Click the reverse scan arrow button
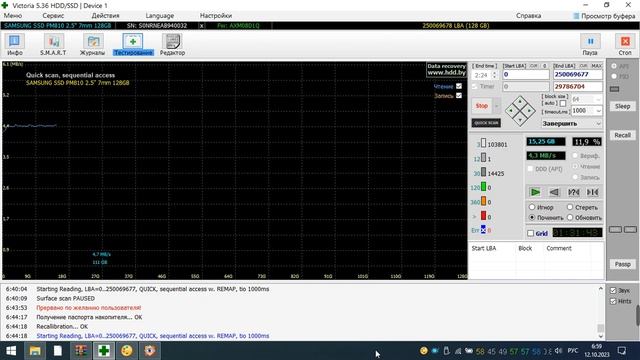 click(554, 192)
